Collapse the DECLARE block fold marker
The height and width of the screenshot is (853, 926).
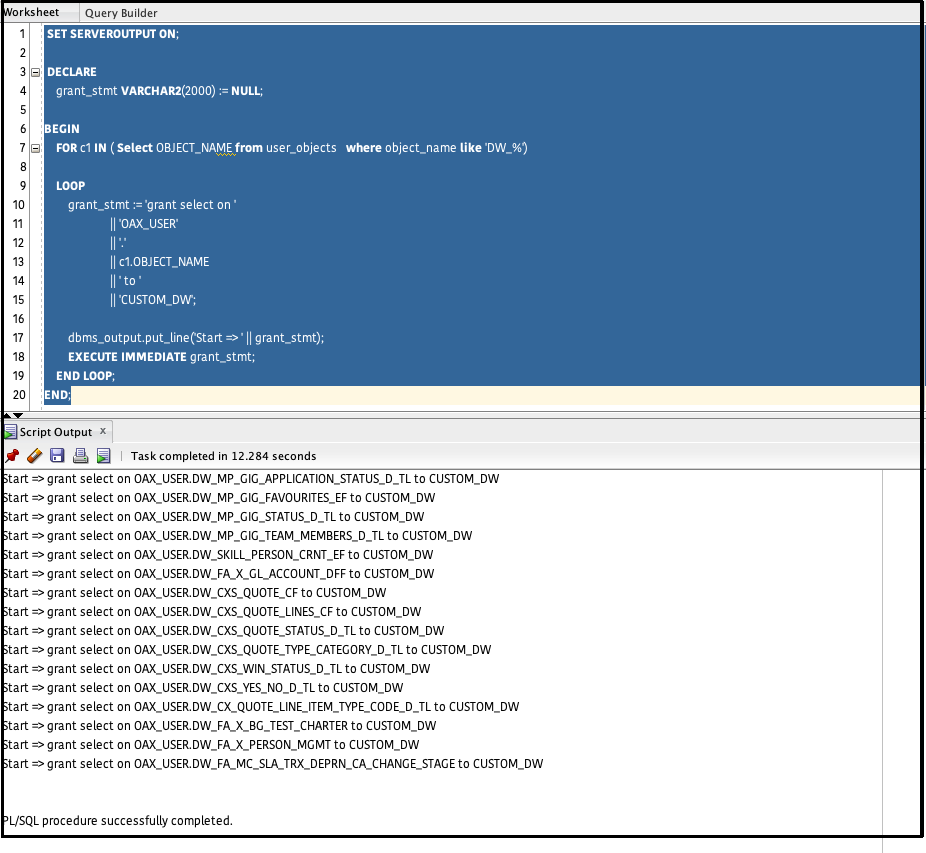point(35,72)
